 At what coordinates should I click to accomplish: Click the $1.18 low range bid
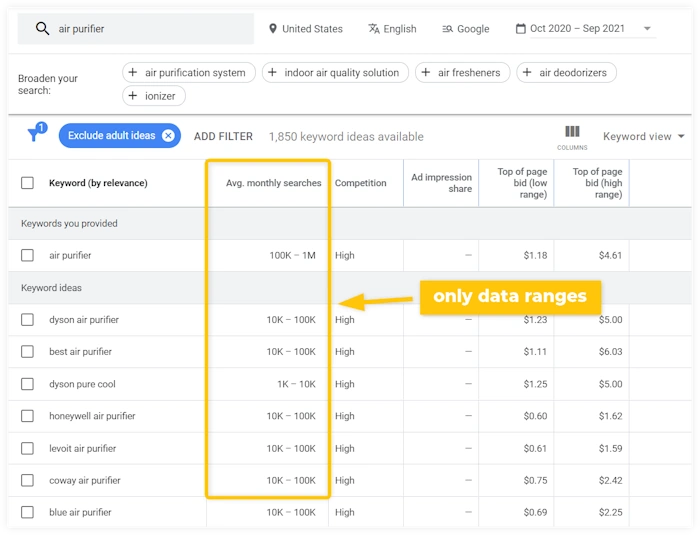click(x=535, y=255)
